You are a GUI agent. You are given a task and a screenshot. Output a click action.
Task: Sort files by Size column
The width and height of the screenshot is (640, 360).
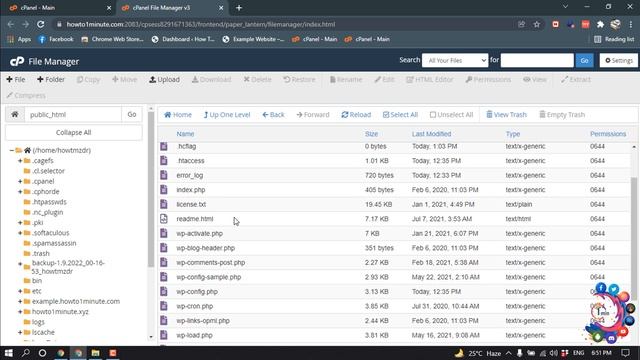(371, 134)
